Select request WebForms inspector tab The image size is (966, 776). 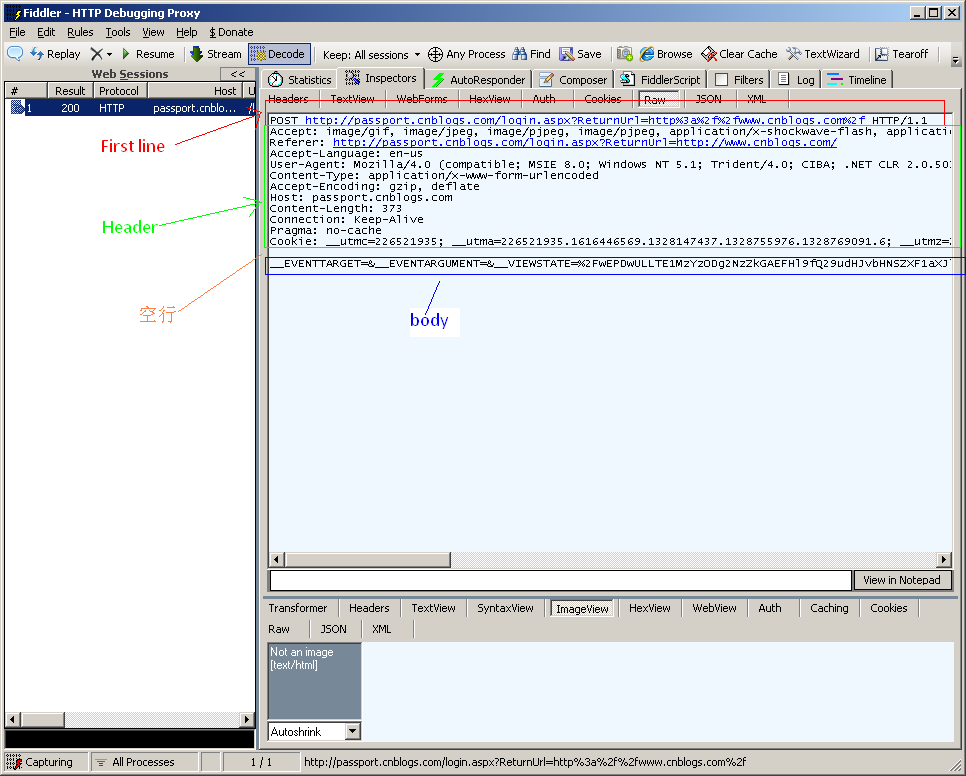tap(422, 99)
